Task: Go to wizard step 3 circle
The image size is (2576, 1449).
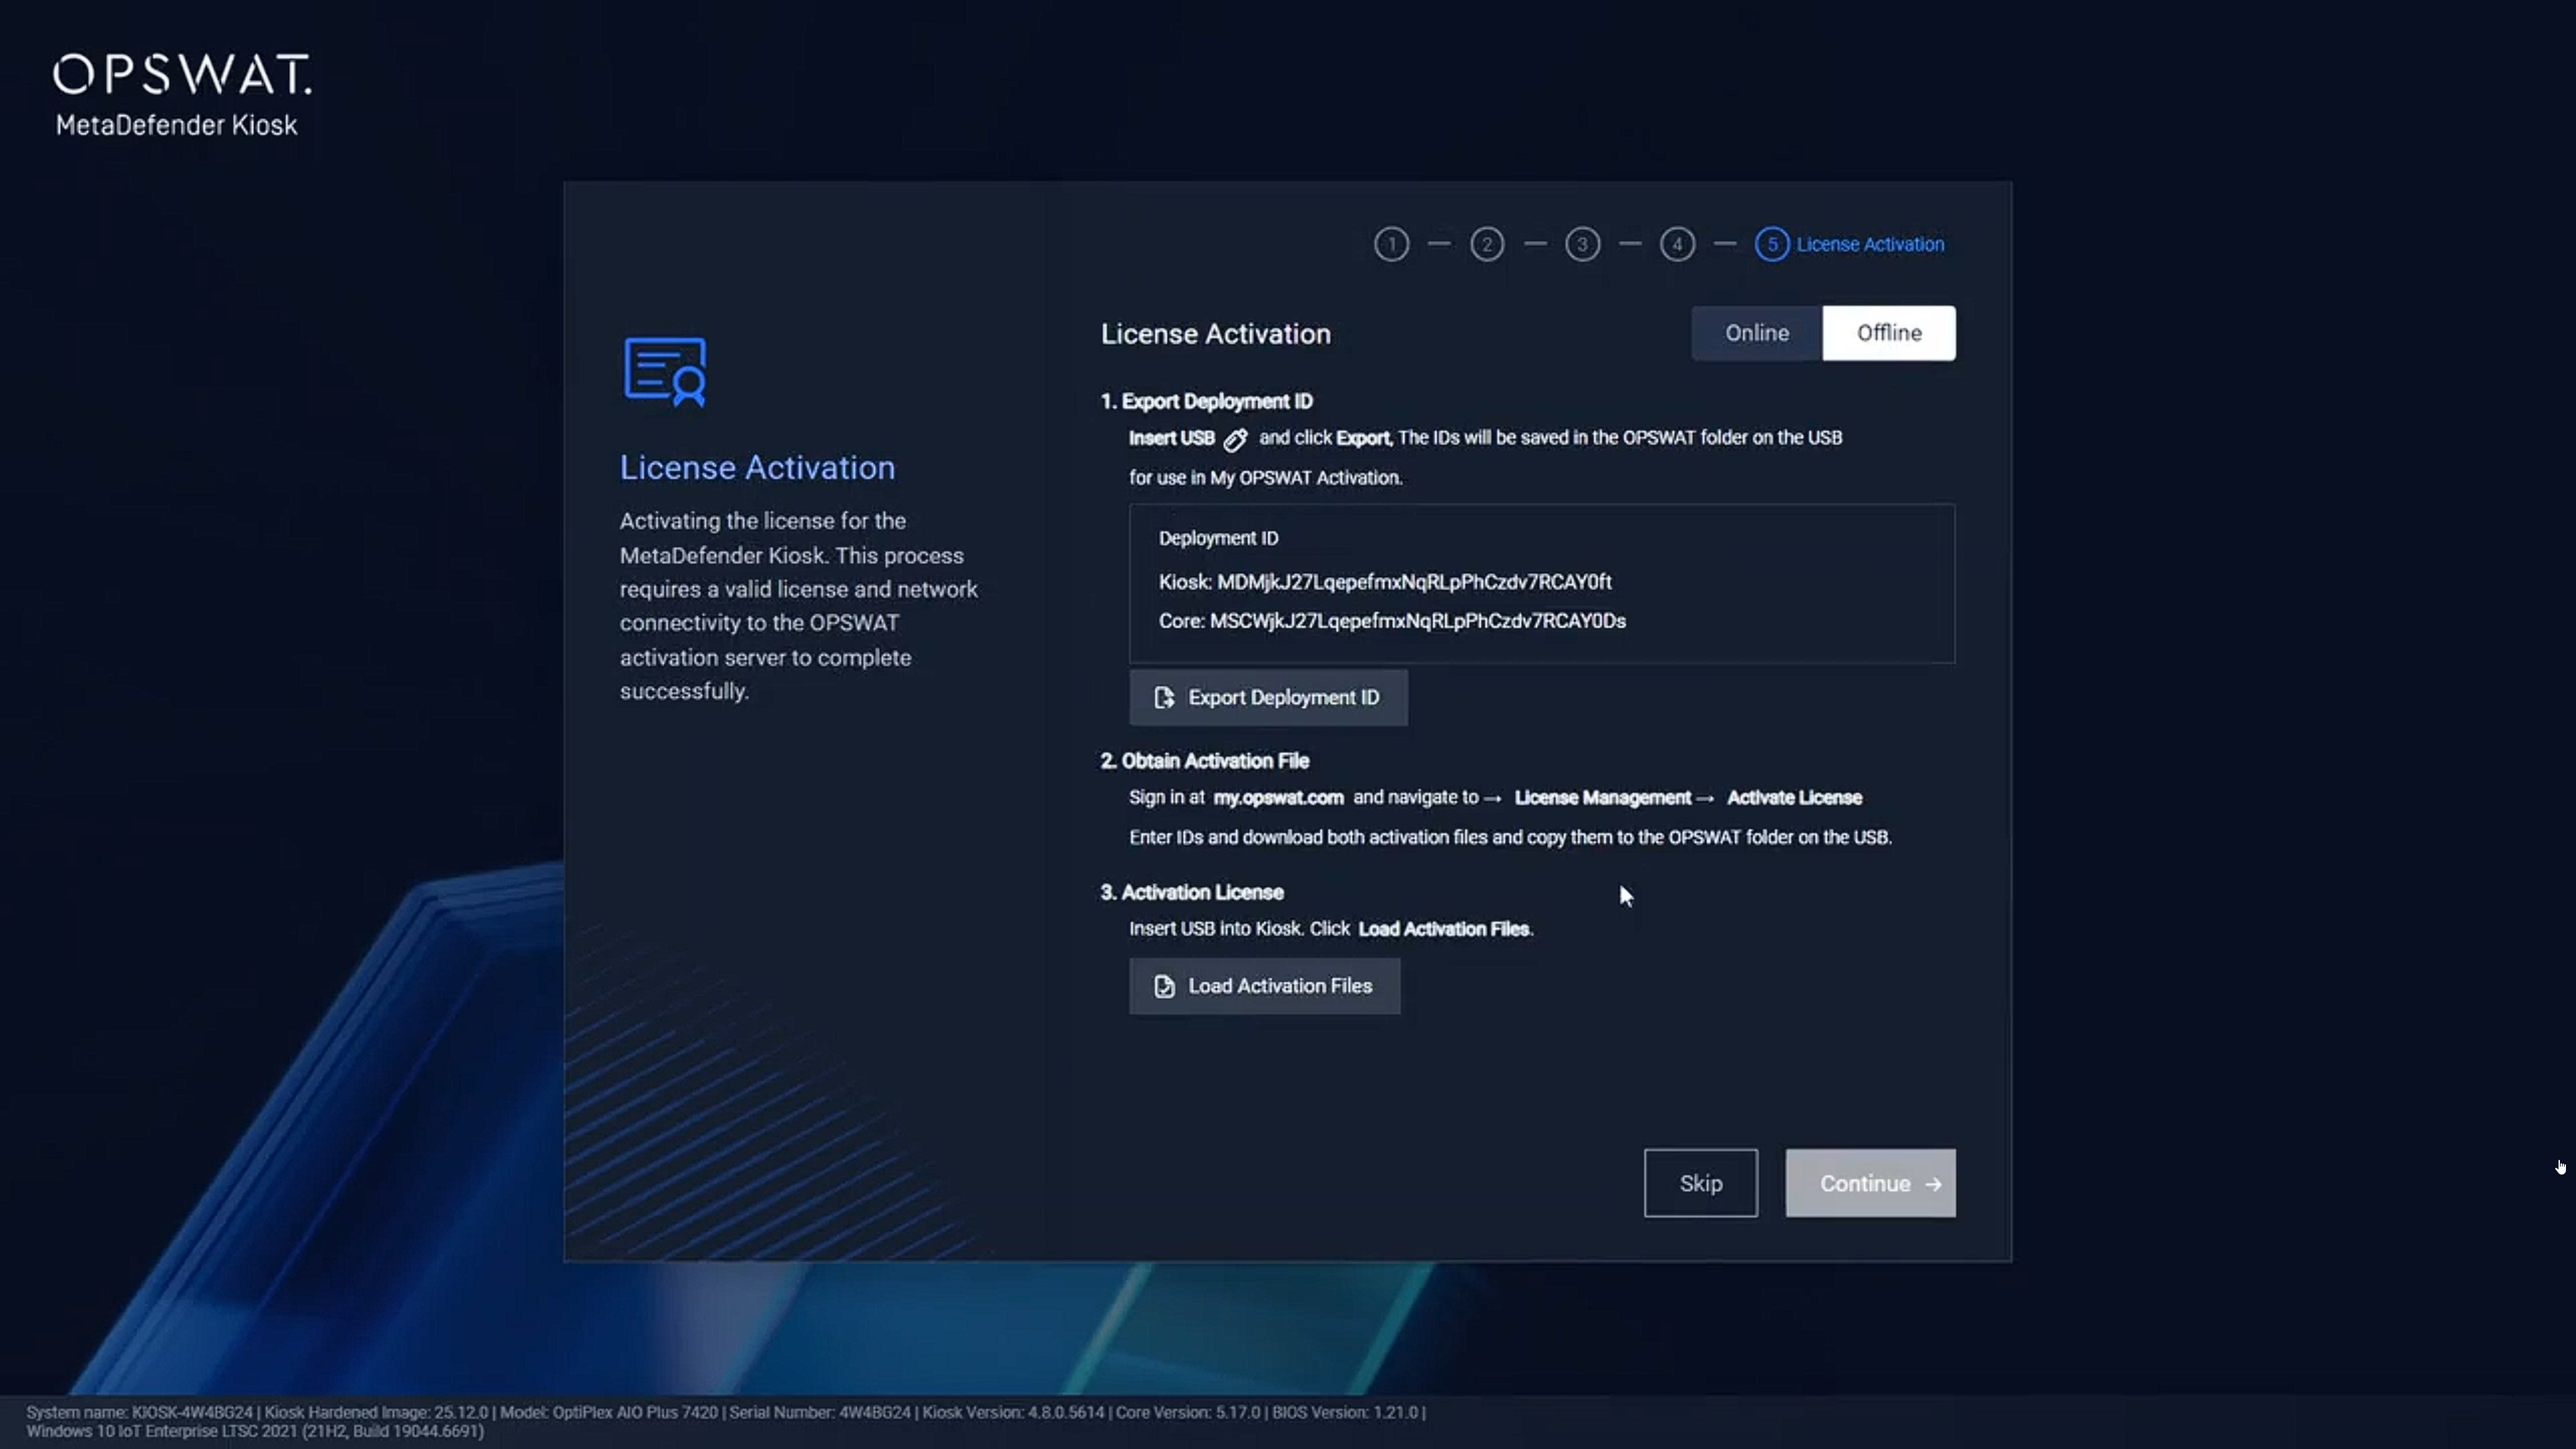Action: pyautogui.click(x=1582, y=245)
